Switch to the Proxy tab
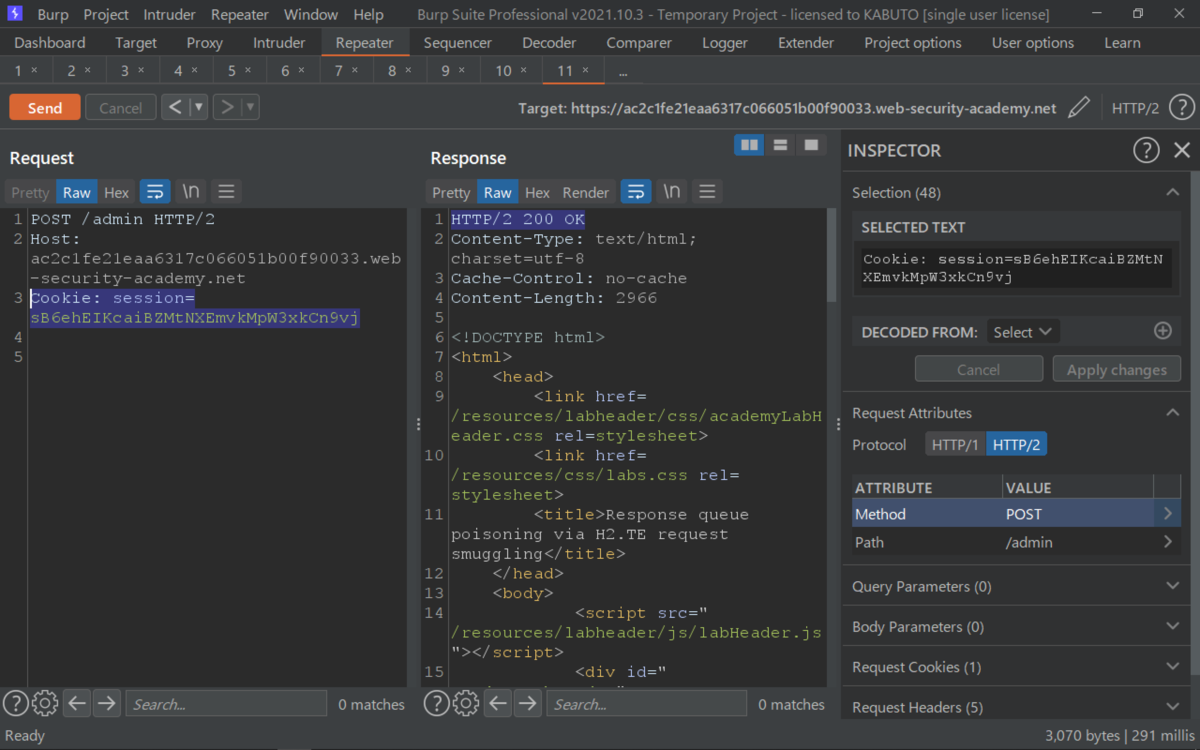Image resolution: width=1200 pixels, height=750 pixels. (205, 43)
